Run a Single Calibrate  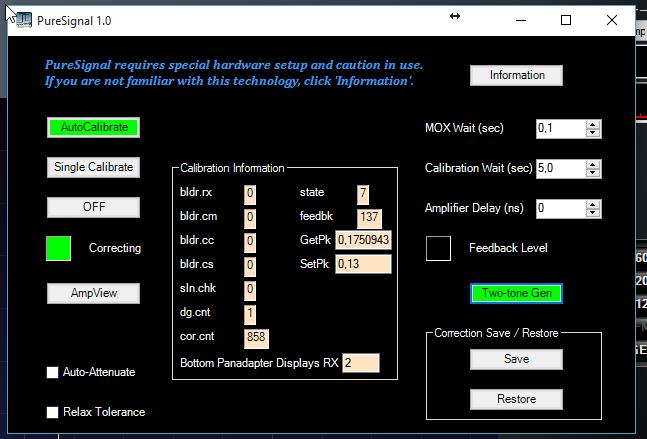coord(93,167)
